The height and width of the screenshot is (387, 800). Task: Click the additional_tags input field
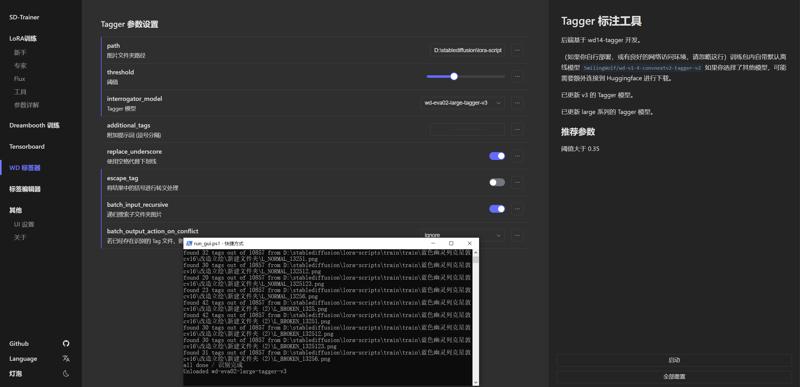tap(467, 130)
